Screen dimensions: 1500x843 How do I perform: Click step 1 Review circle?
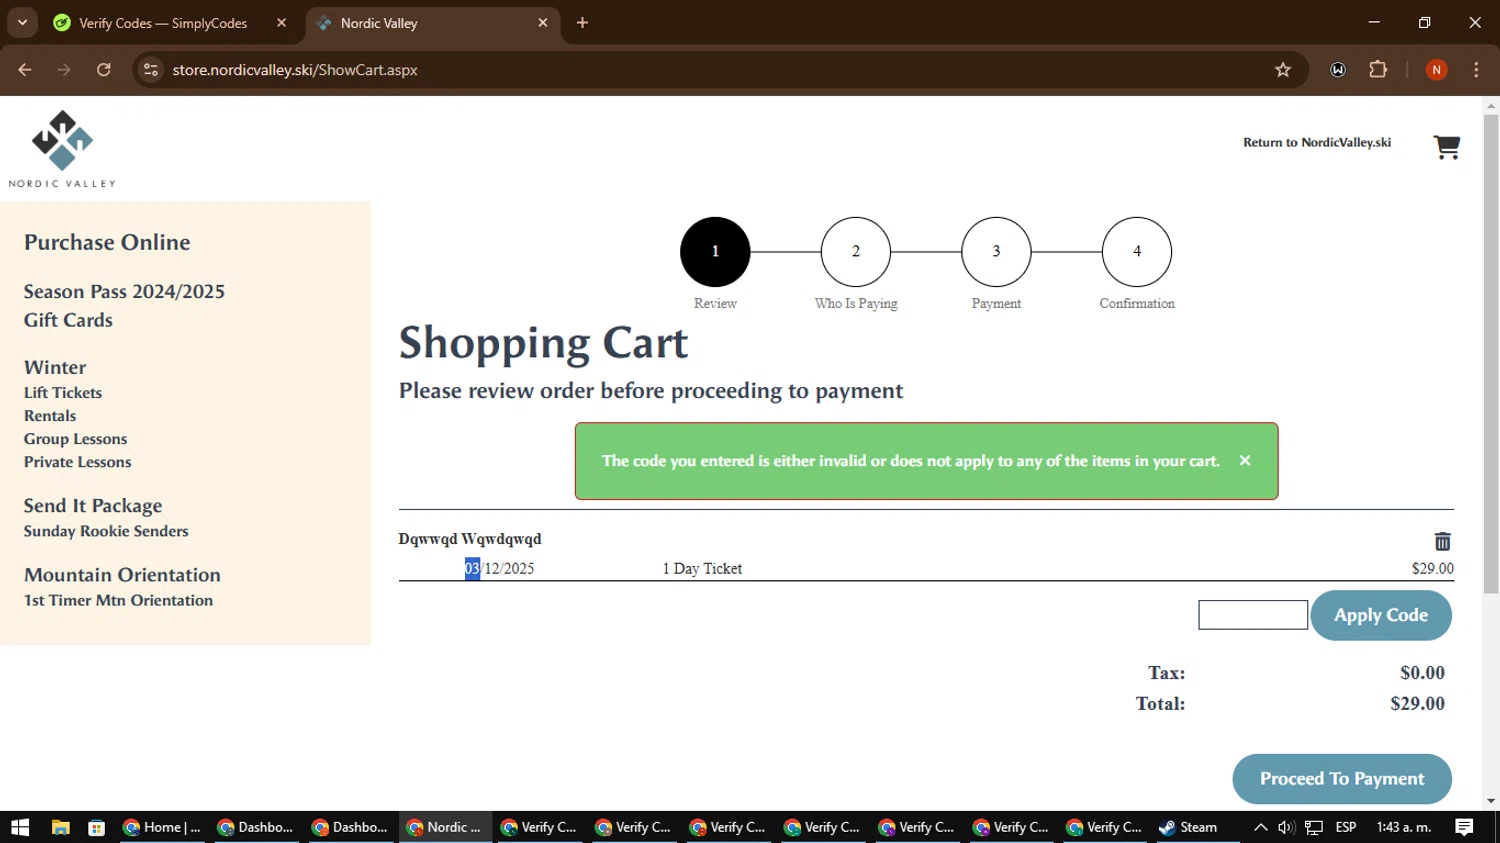pos(715,252)
